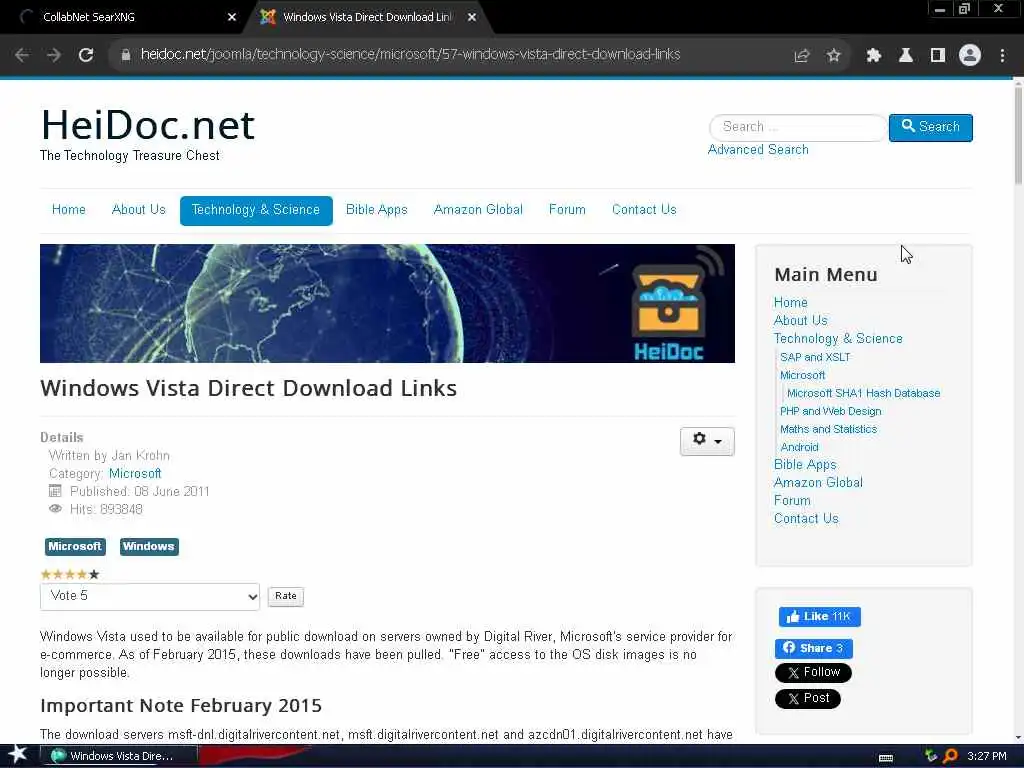
Task: Open the Microsoft category link
Action: pyautogui.click(x=135, y=473)
